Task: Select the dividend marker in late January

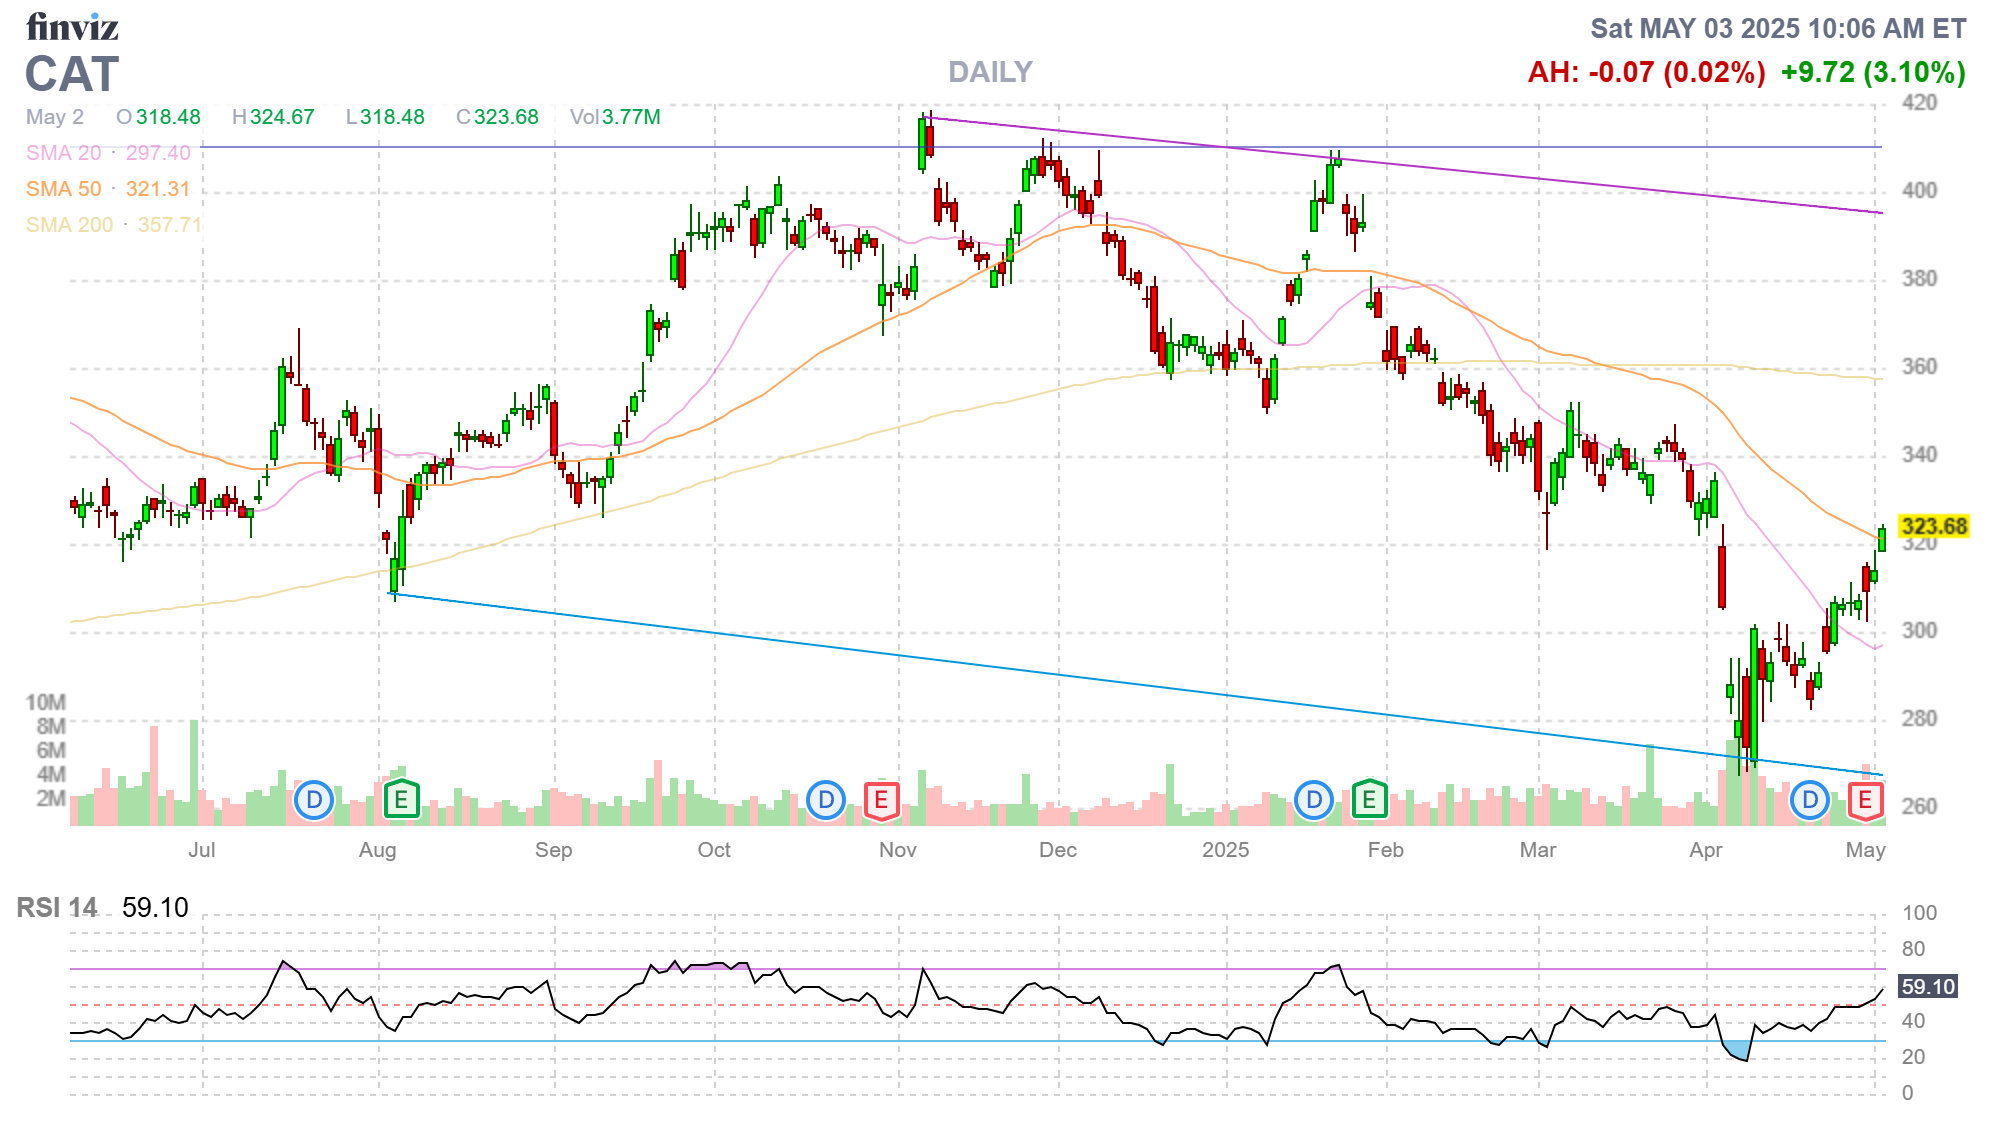Action: (x=1314, y=800)
